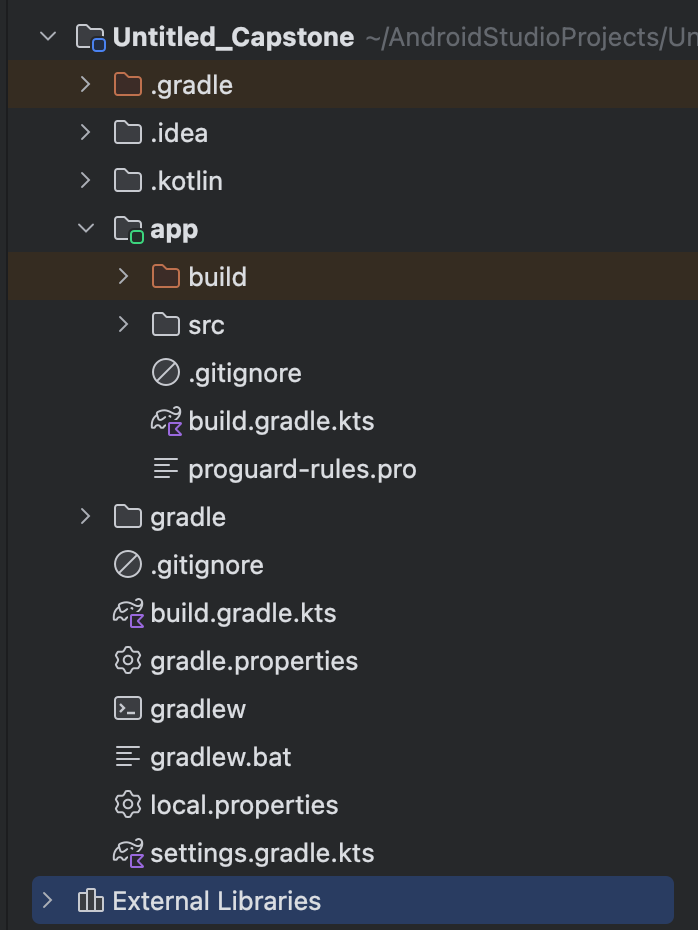Click the Gradle script icon on settings.gradle.kts

(x=130, y=853)
